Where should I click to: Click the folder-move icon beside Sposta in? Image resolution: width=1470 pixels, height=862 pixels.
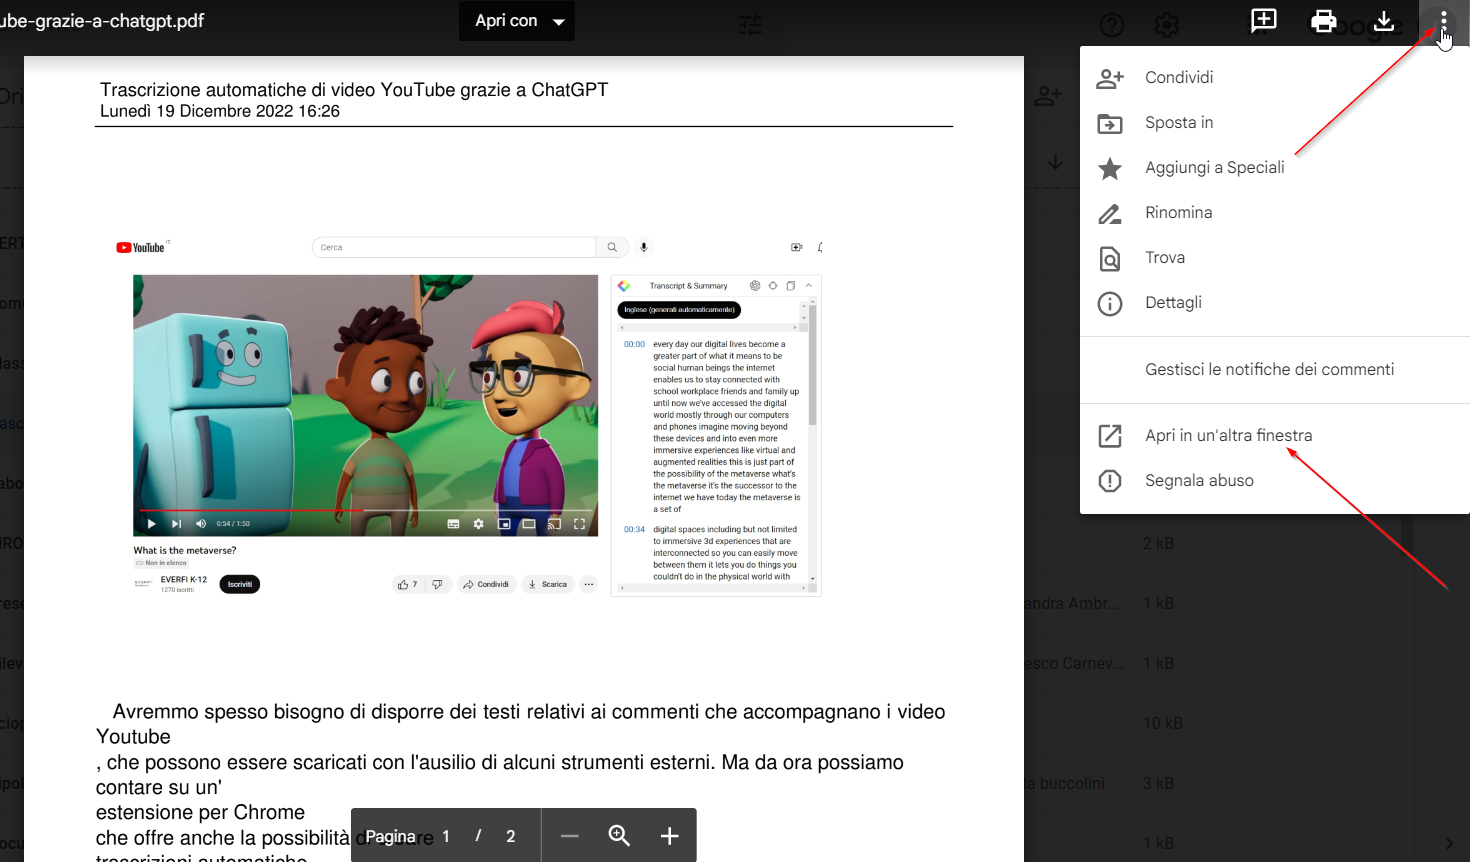[1110, 124]
